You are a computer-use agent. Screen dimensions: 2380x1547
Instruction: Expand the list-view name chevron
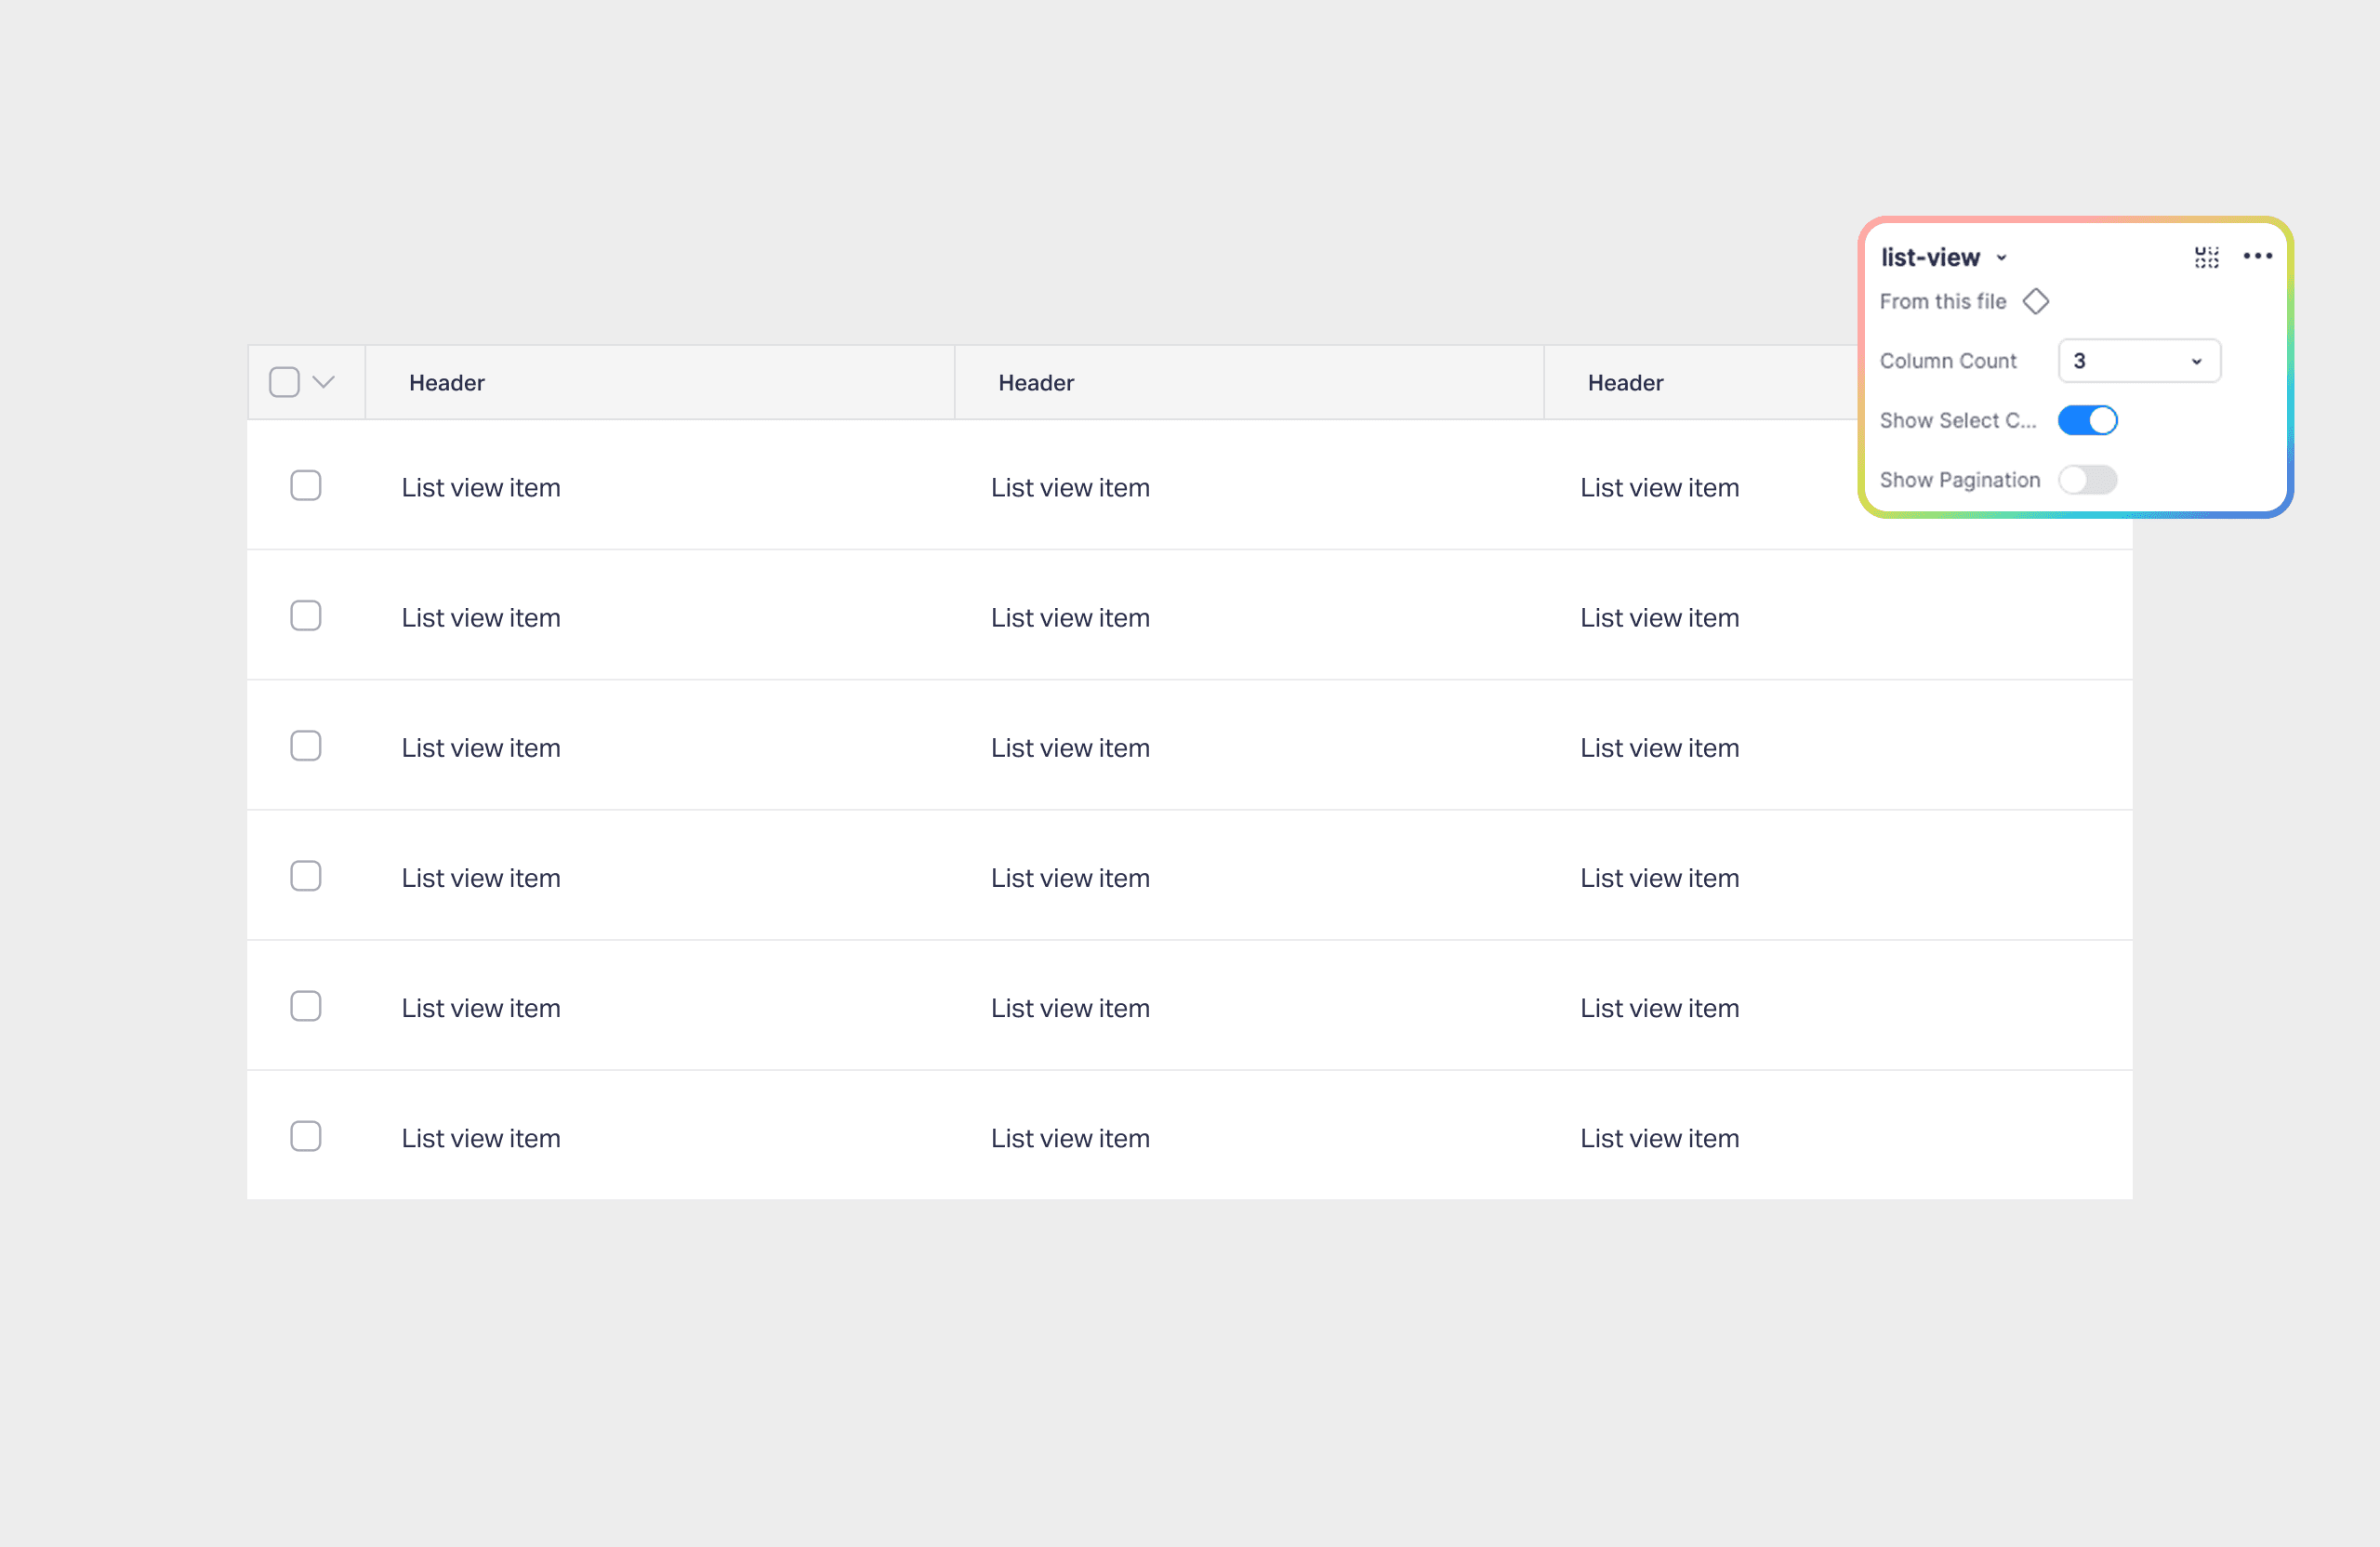2001,258
